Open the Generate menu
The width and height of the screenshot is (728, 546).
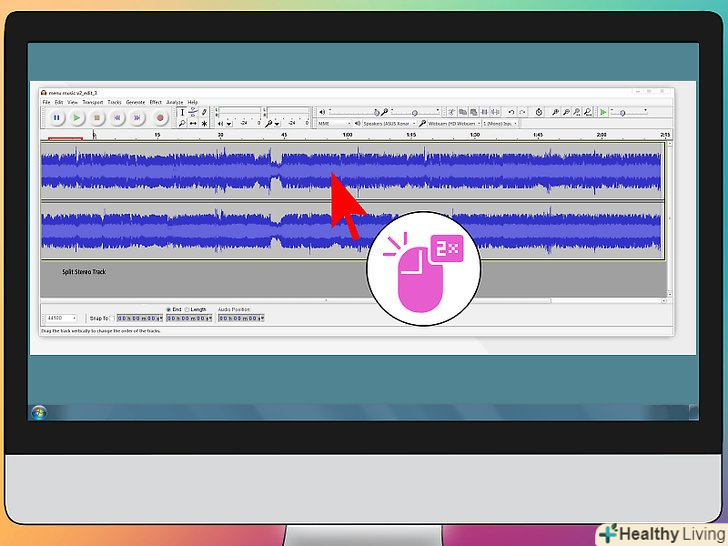click(x=136, y=102)
